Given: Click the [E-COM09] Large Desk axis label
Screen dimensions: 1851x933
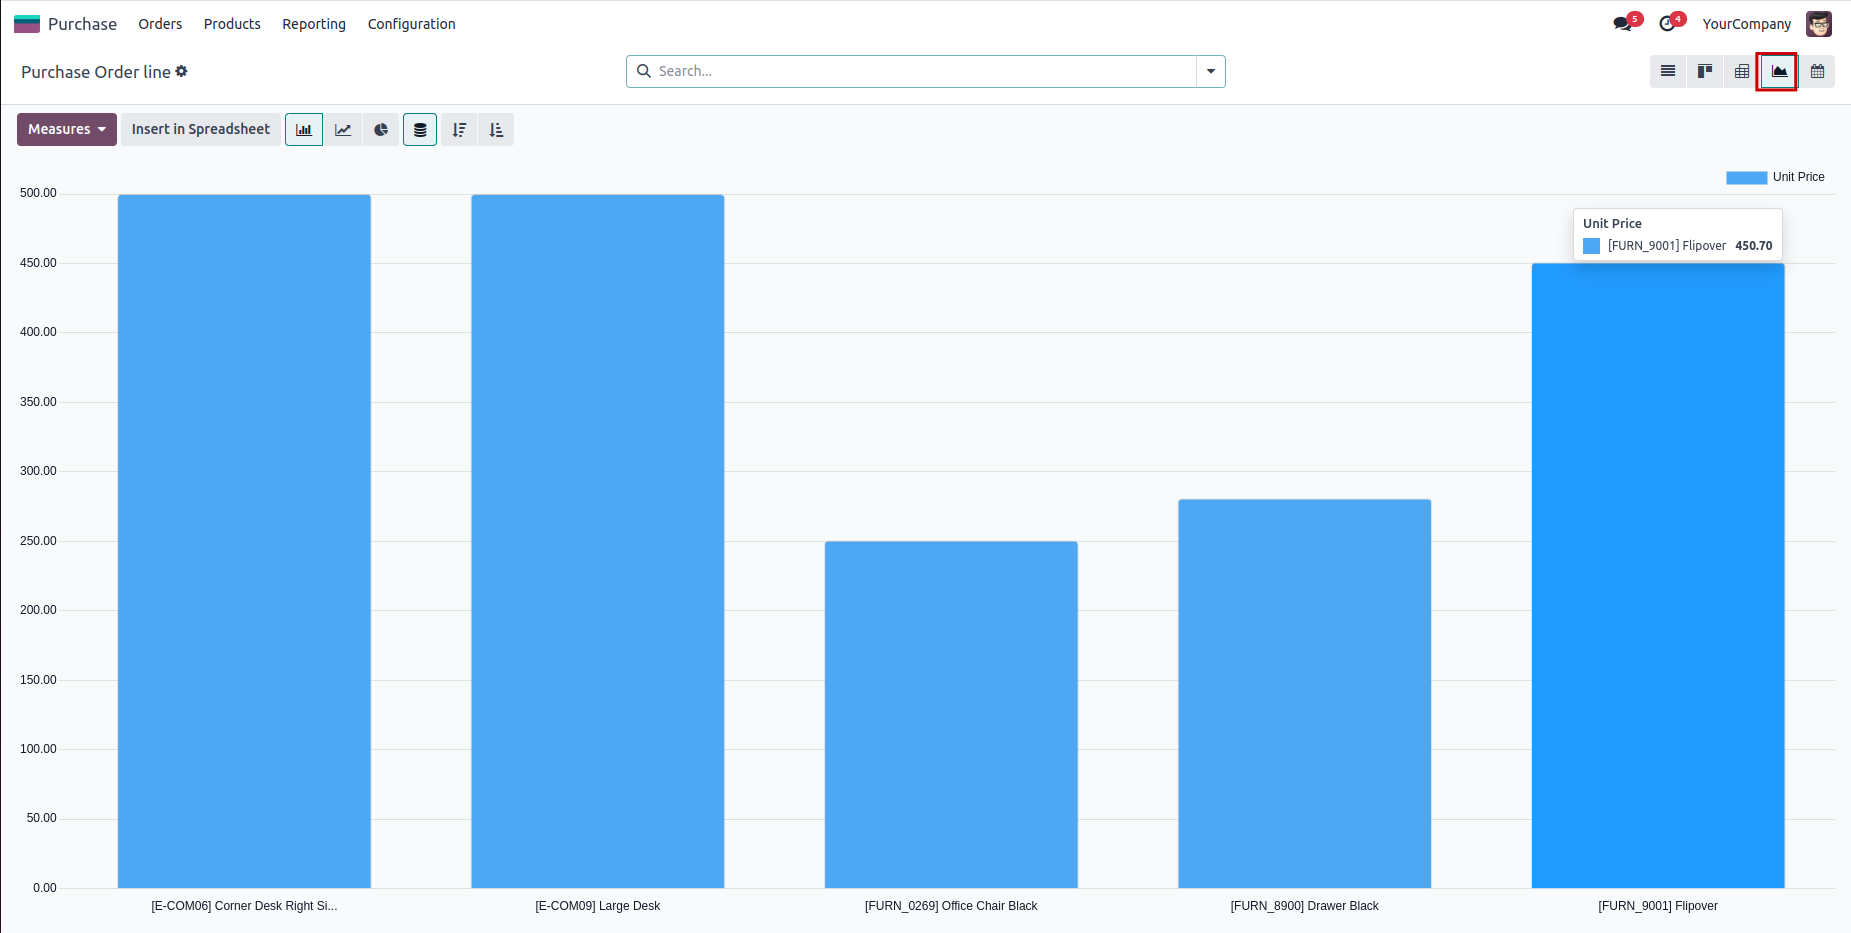Looking at the screenshot, I should 598,906.
